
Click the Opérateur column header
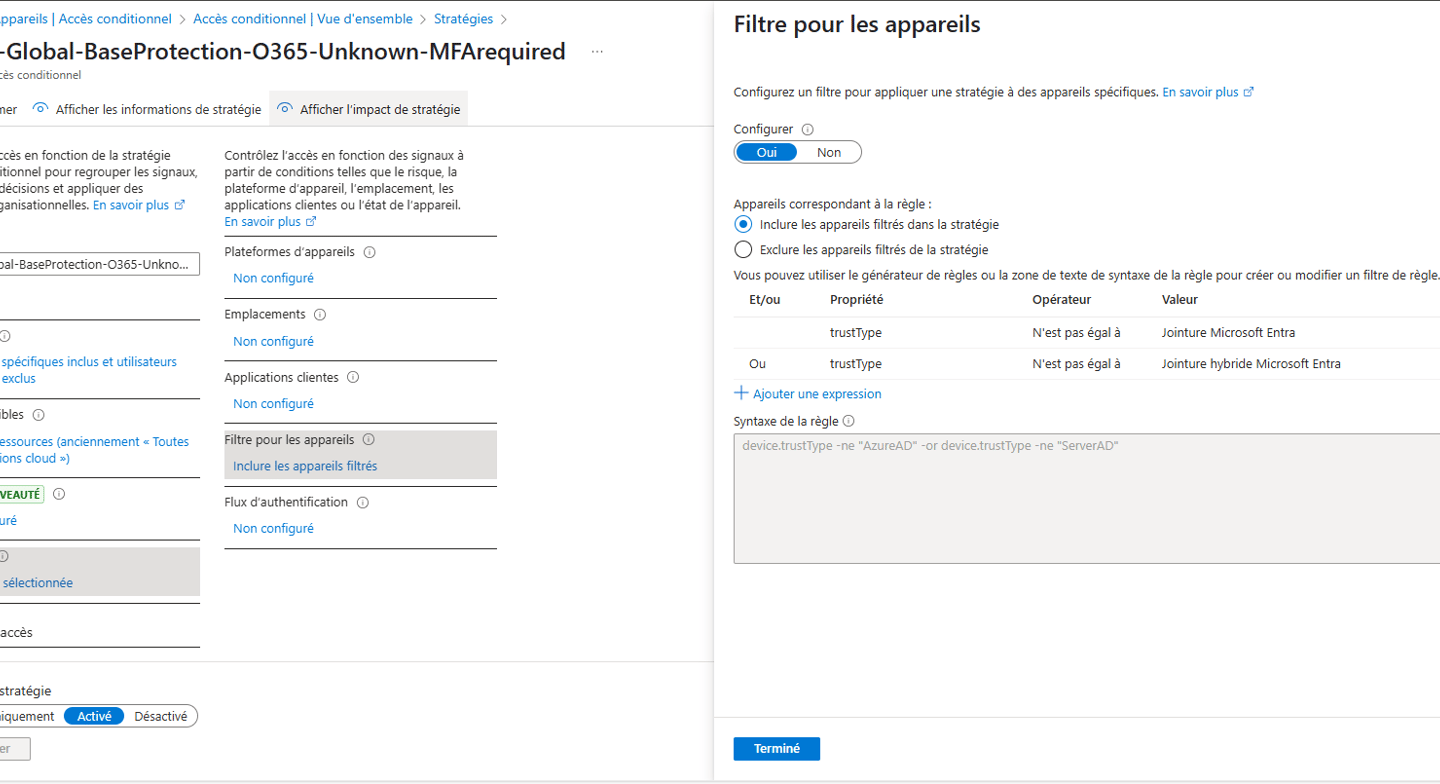click(1061, 299)
